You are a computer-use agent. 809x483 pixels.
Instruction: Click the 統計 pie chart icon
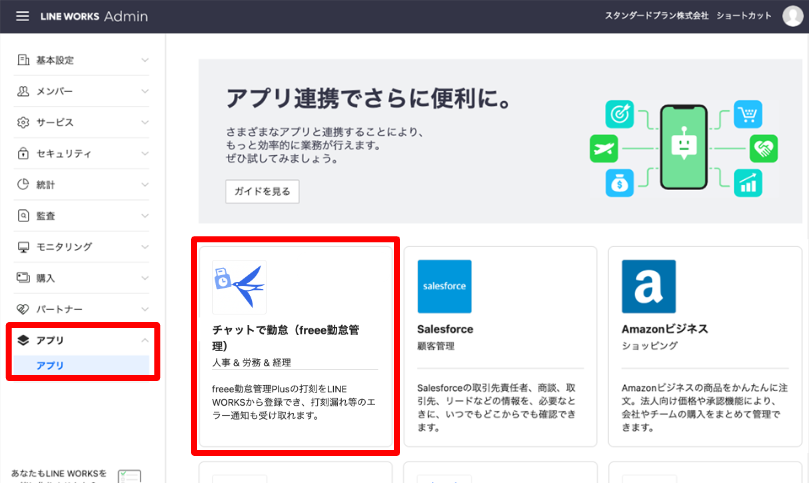point(23,184)
